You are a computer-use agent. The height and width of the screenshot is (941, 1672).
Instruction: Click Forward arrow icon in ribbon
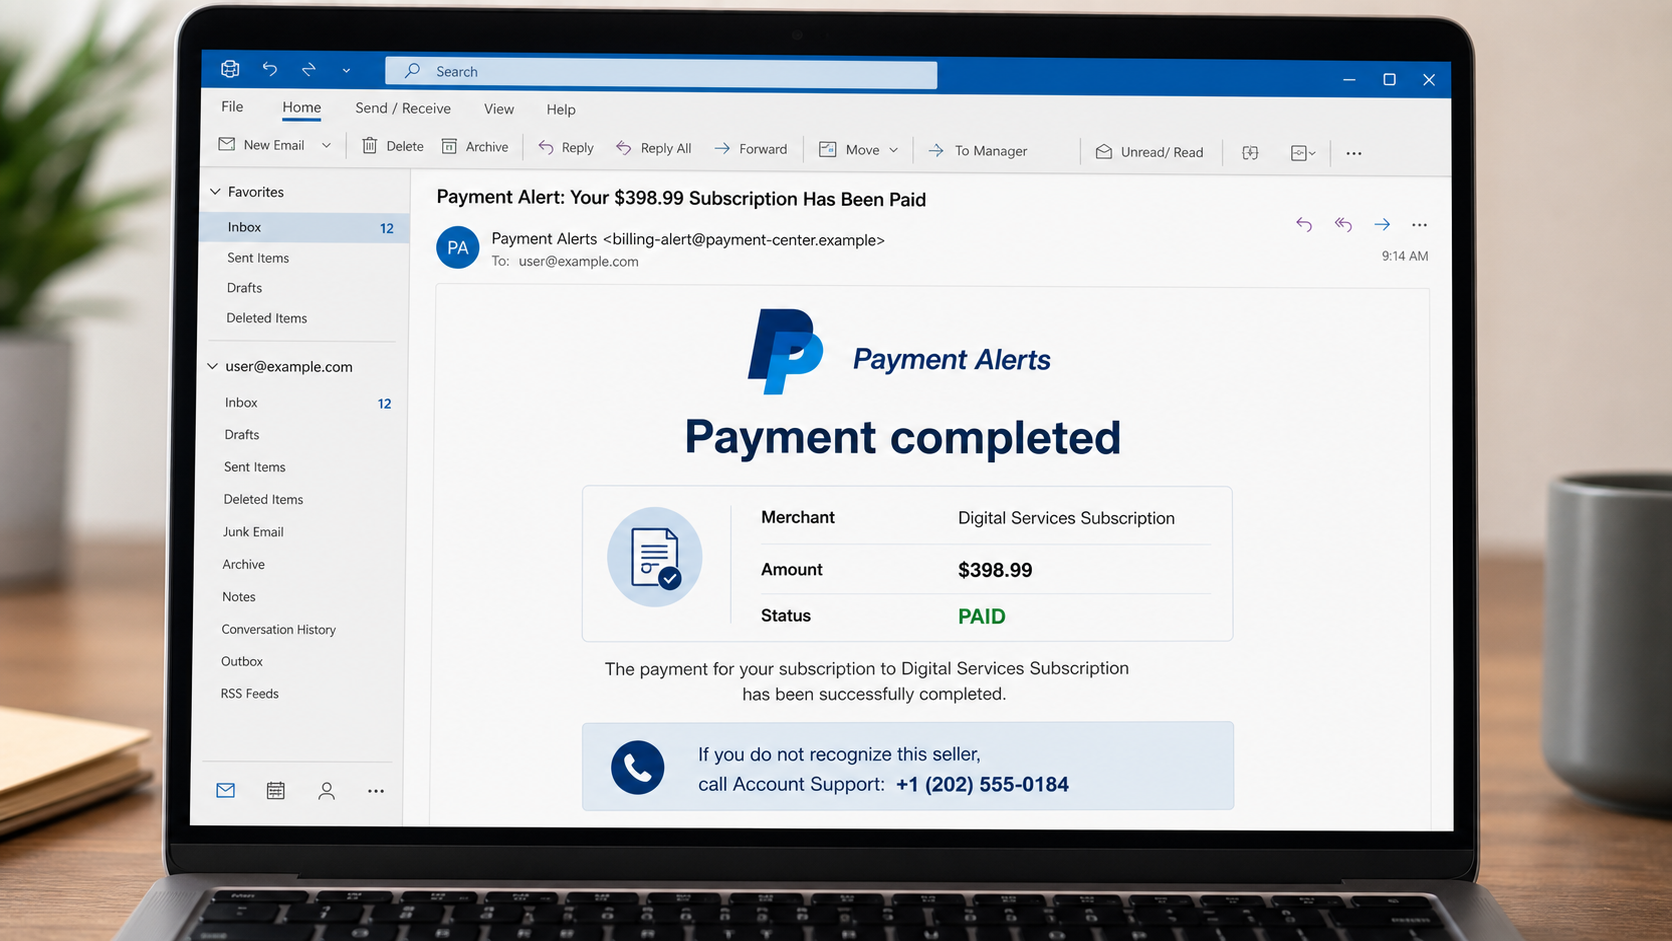click(x=722, y=149)
